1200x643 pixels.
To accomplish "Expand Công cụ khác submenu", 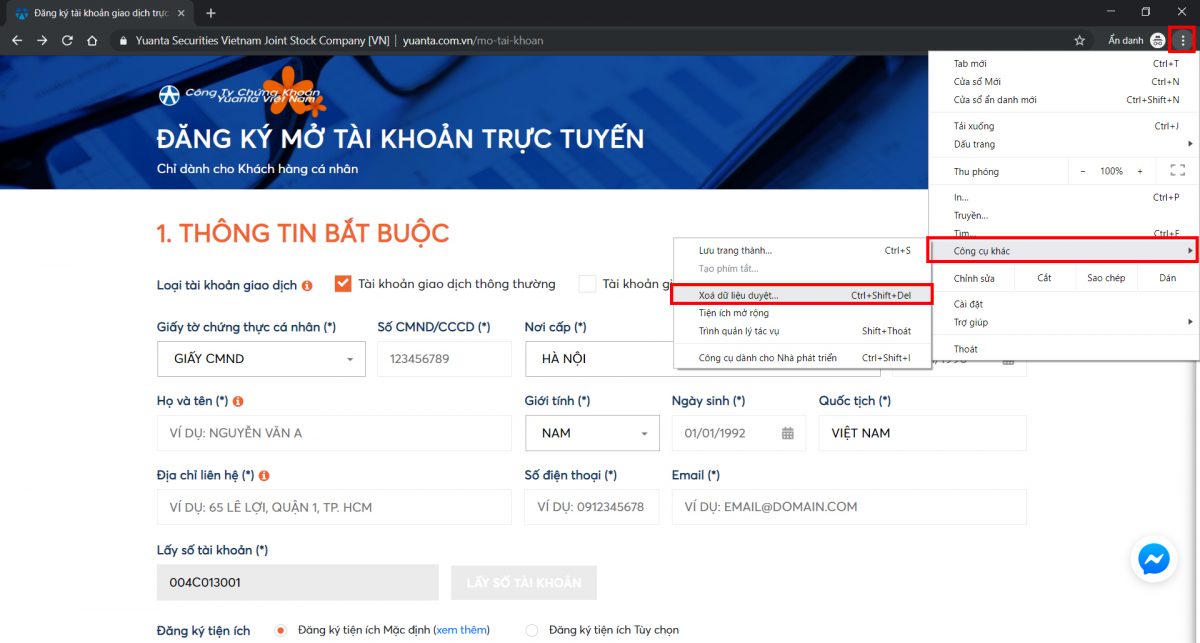I will 1063,250.
